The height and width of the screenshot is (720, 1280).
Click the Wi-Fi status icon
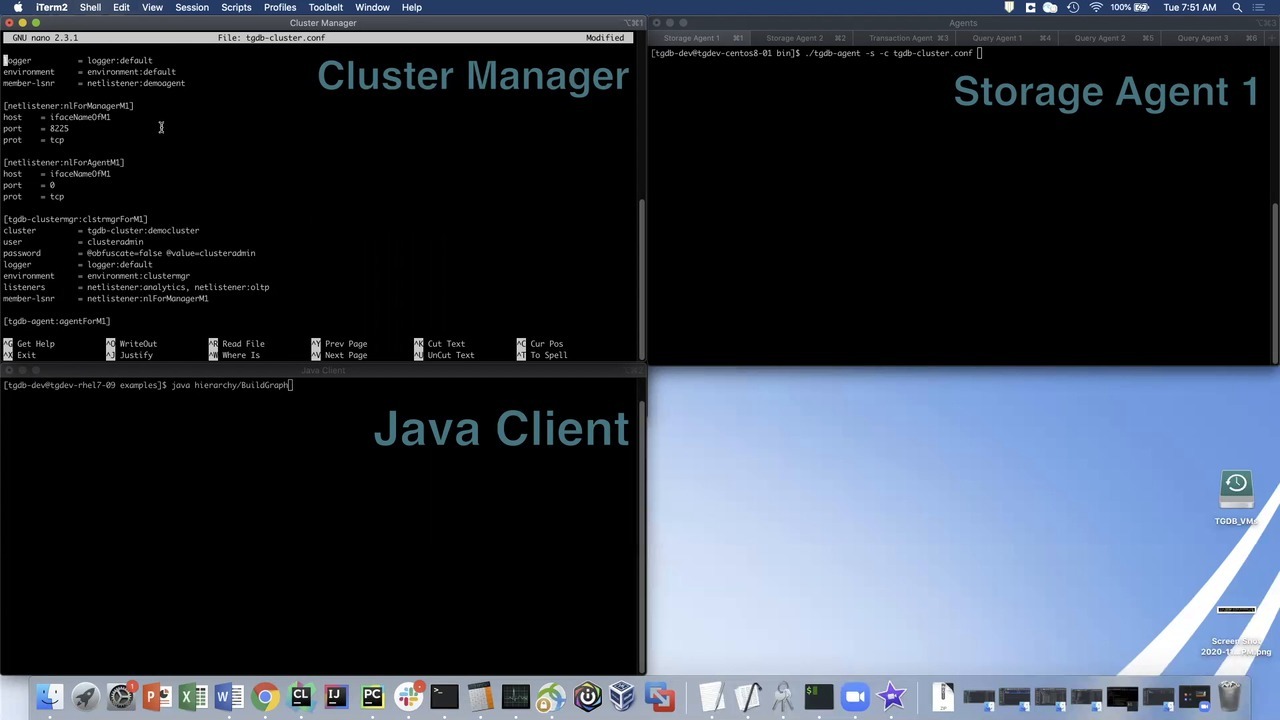[1096, 7]
